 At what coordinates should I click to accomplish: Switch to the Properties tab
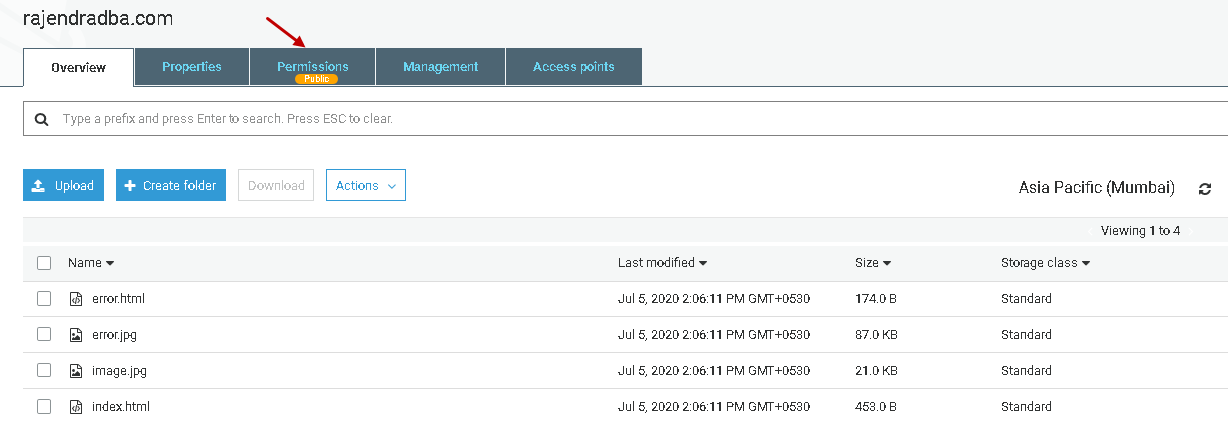(x=192, y=67)
